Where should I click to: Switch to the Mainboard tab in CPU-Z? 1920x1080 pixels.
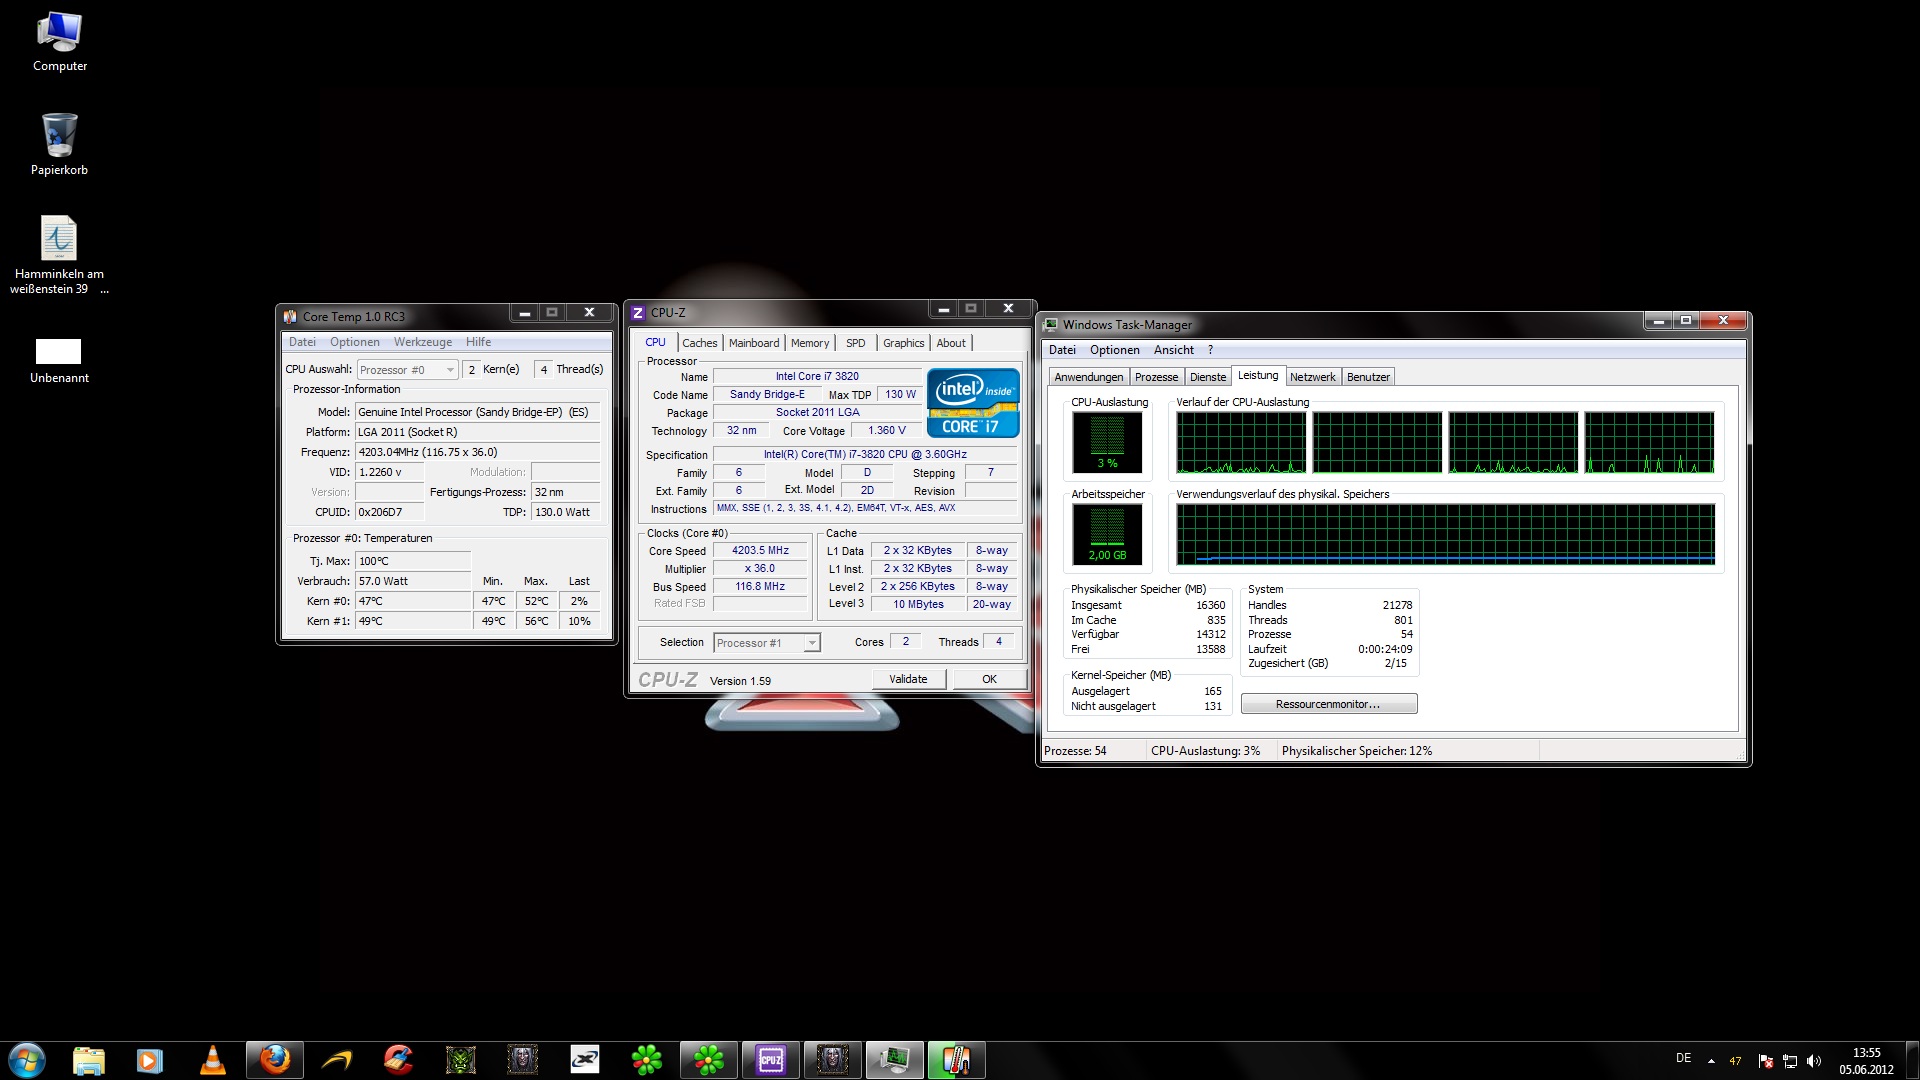tap(754, 343)
